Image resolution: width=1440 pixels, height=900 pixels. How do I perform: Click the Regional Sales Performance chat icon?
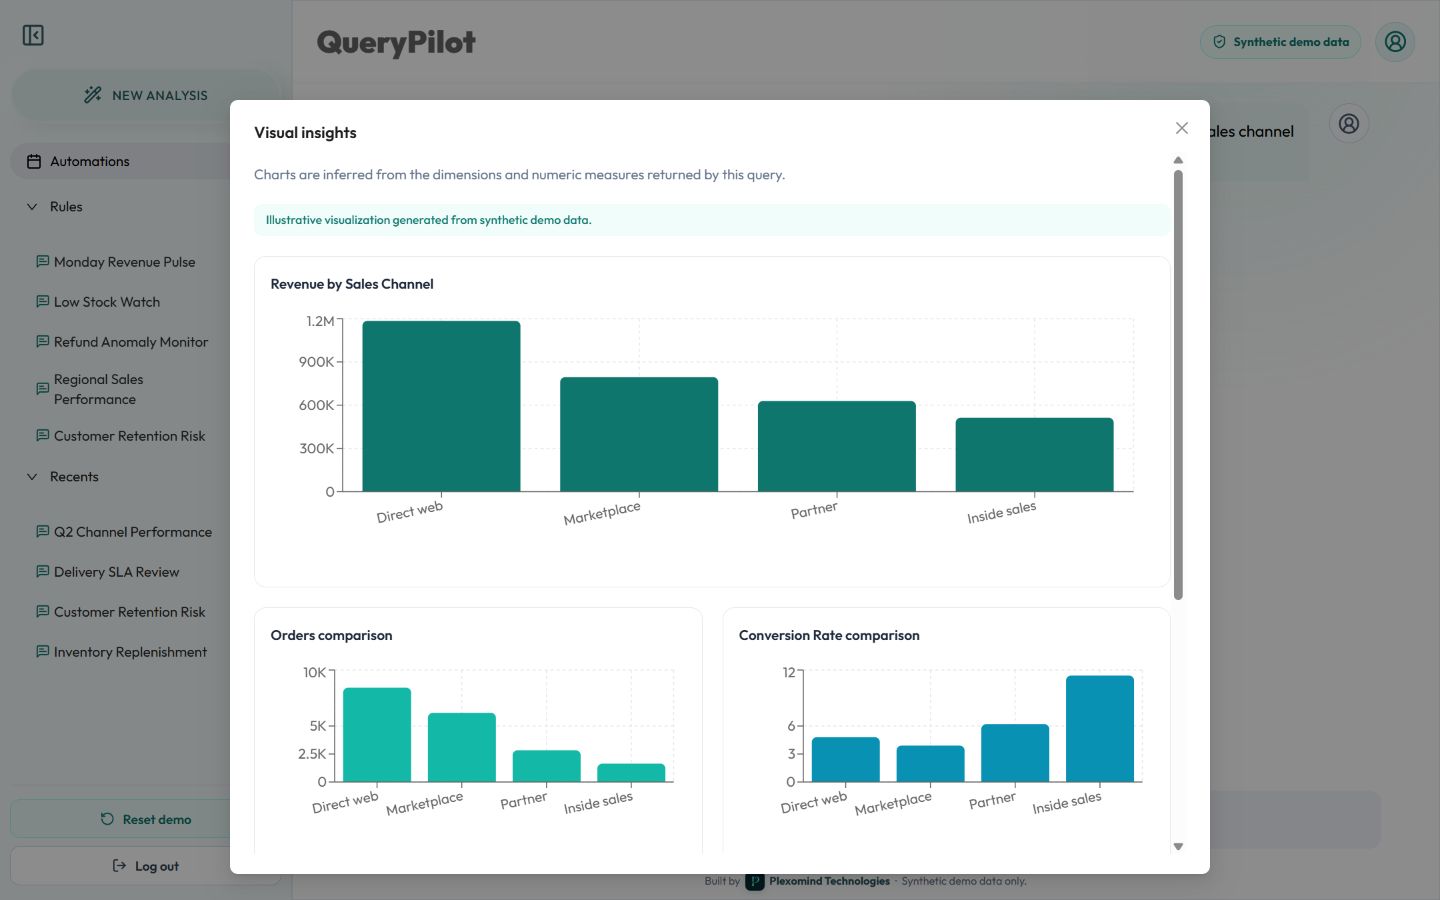pos(42,388)
